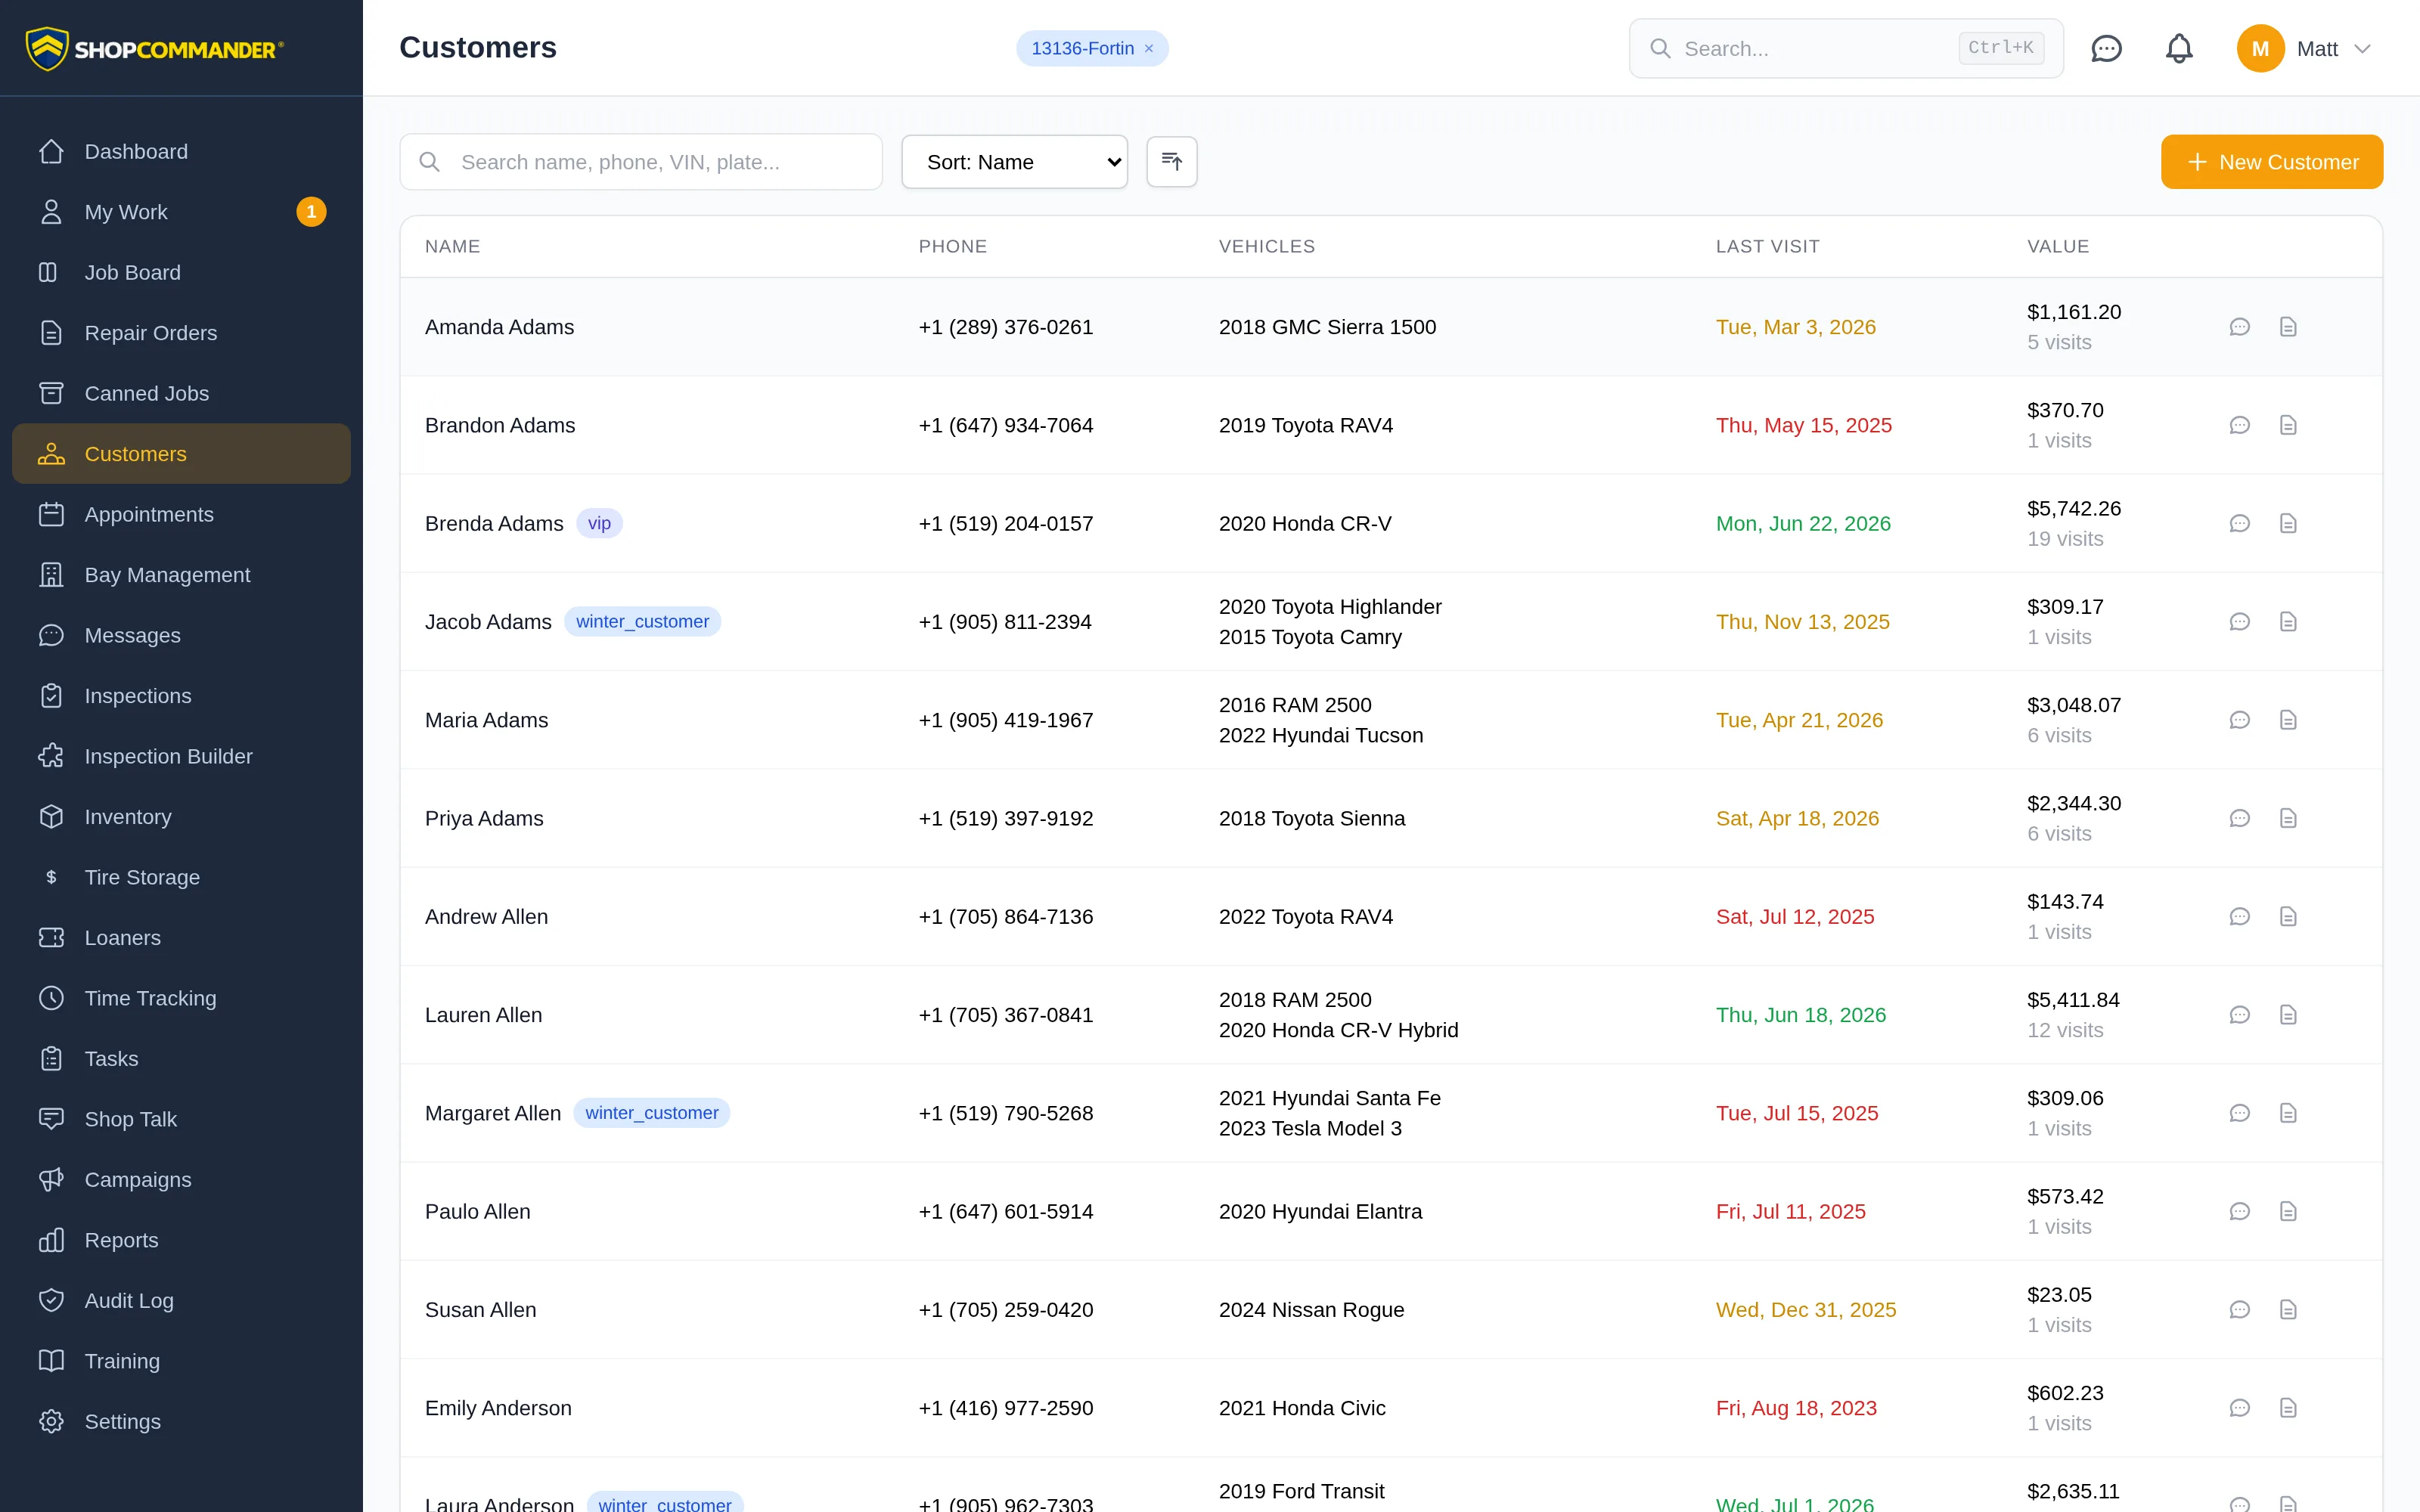
Task: Focus the global Search field
Action: pyautogui.click(x=1846, y=48)
